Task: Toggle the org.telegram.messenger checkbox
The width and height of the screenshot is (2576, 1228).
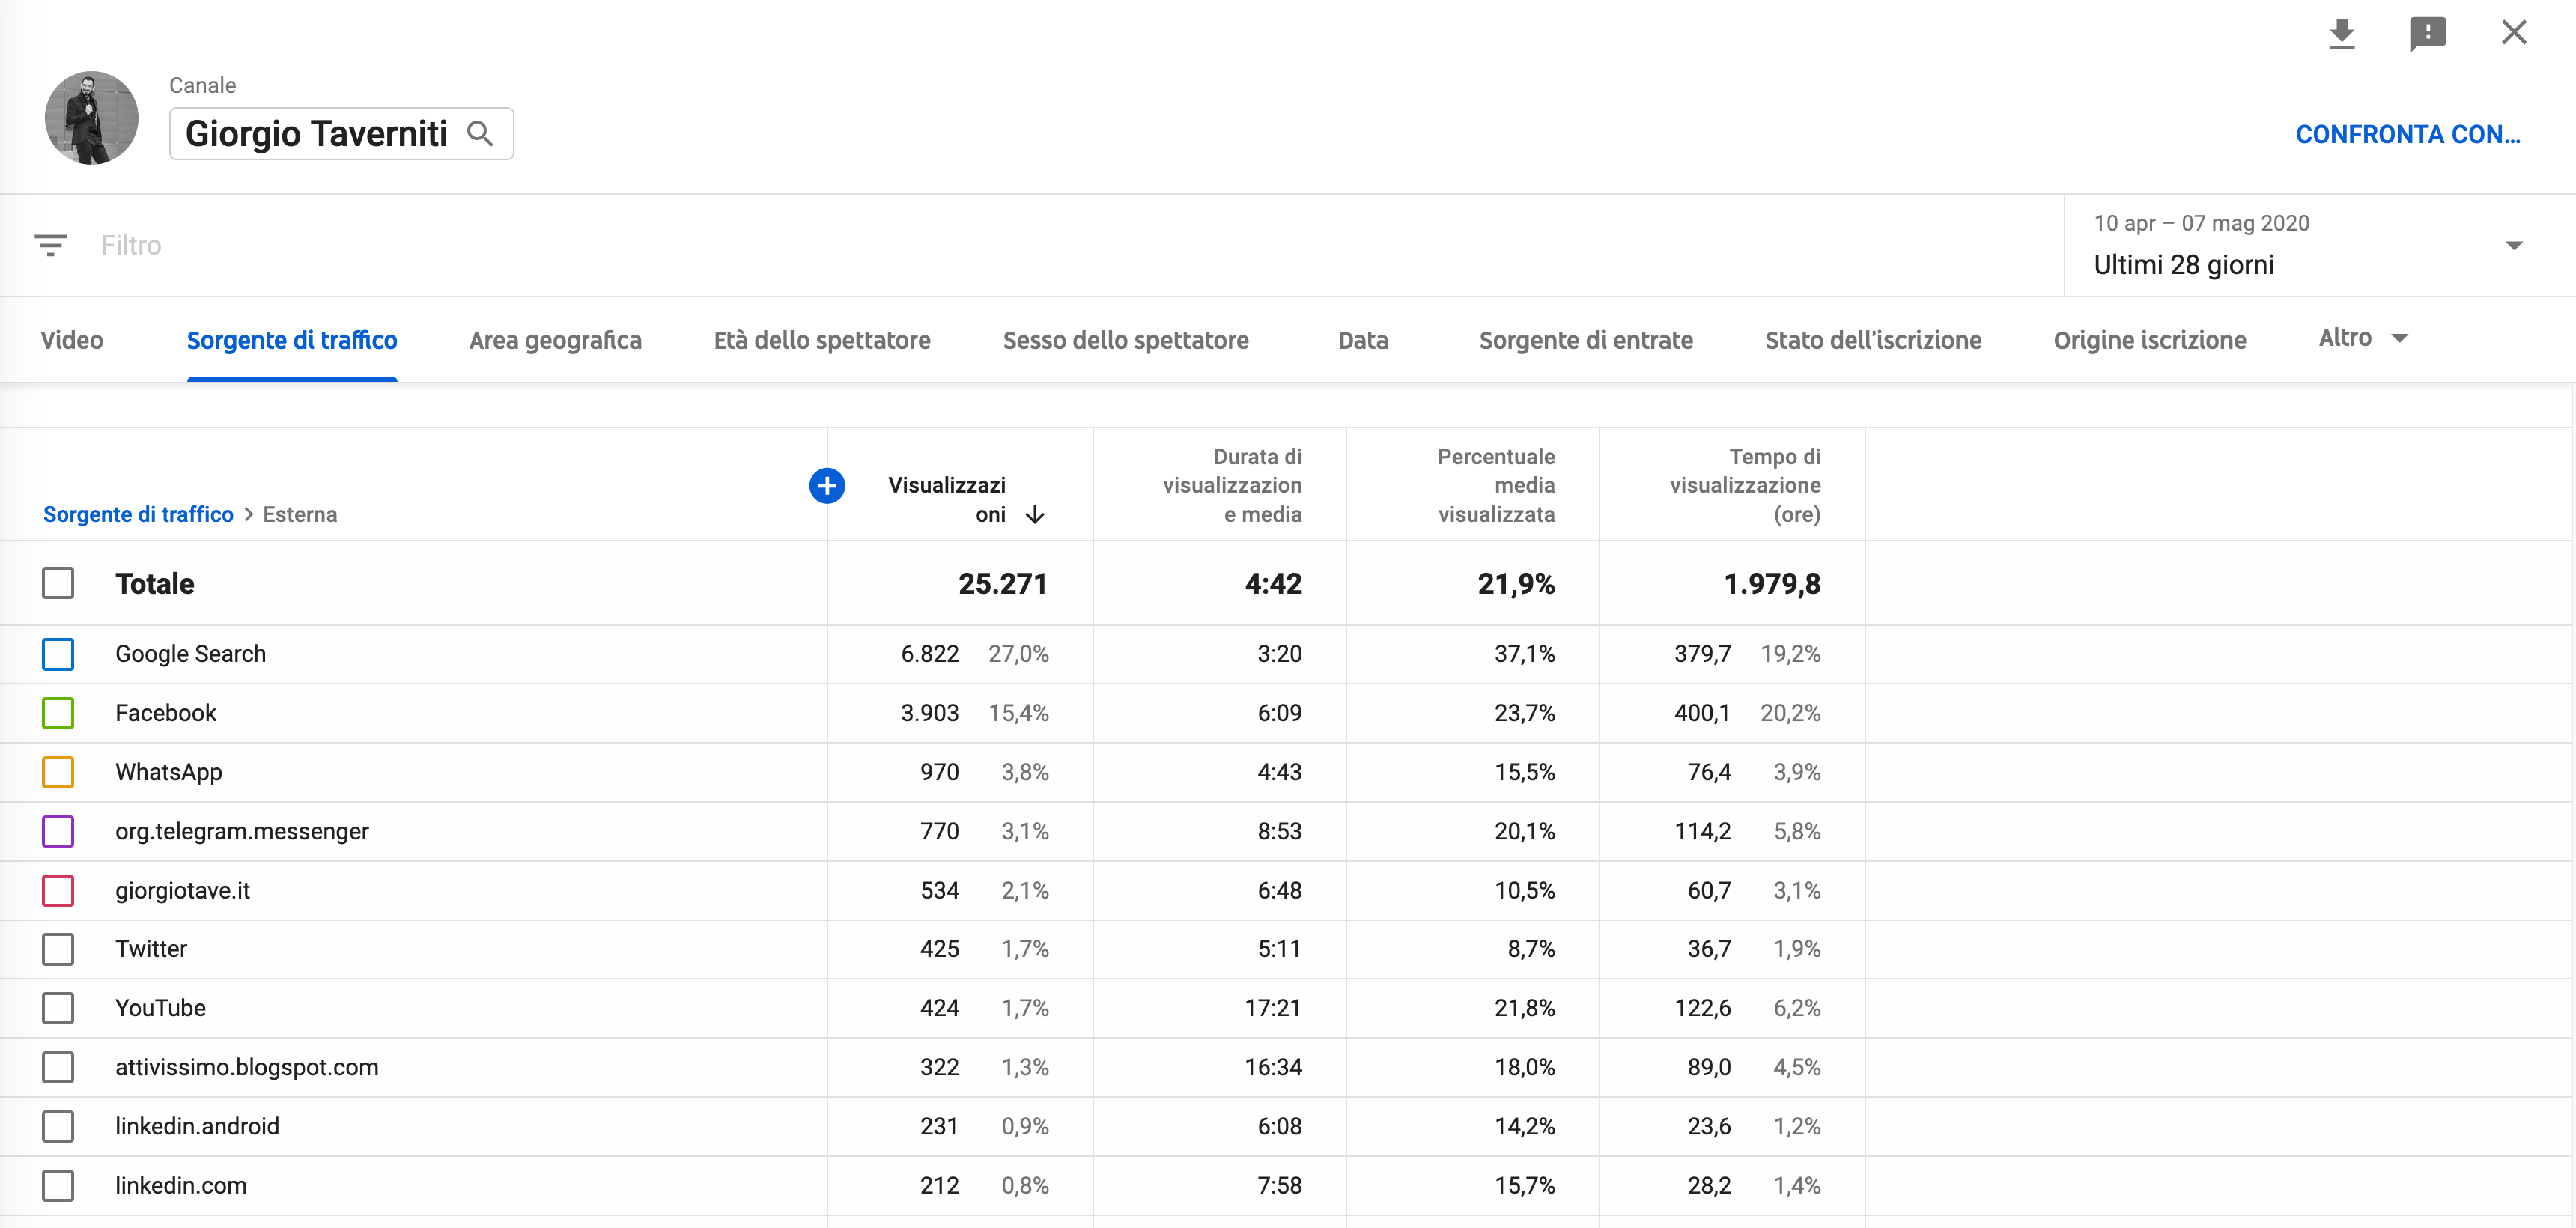Action: point(58,831)
